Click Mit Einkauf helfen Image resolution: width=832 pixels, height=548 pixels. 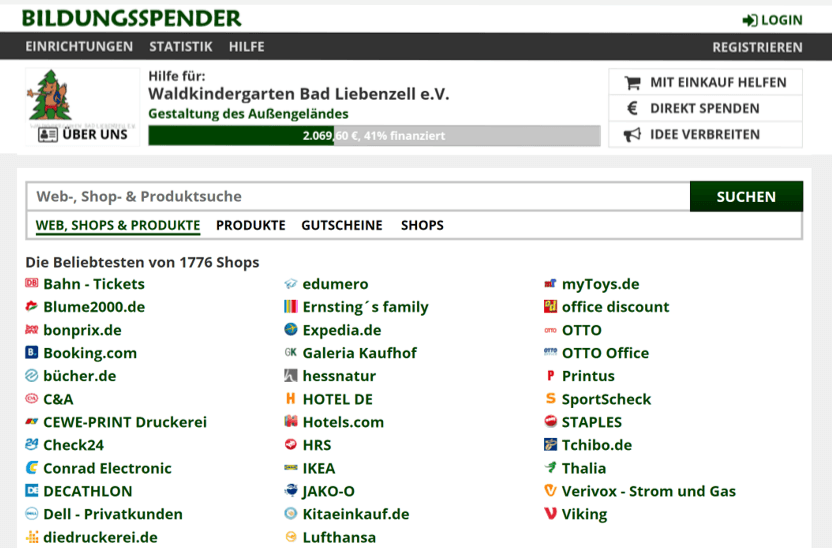(705, 83)
